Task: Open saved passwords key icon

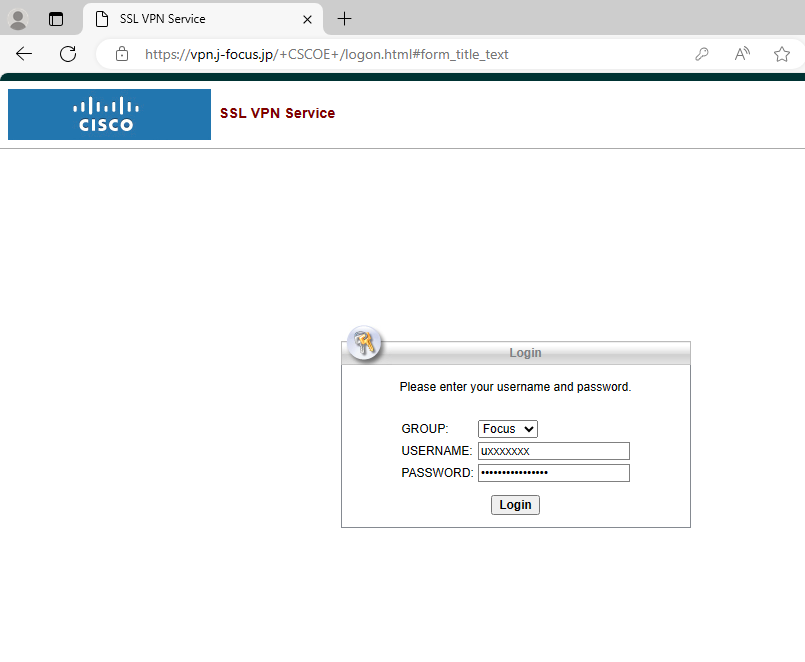Action: point(702,54)
